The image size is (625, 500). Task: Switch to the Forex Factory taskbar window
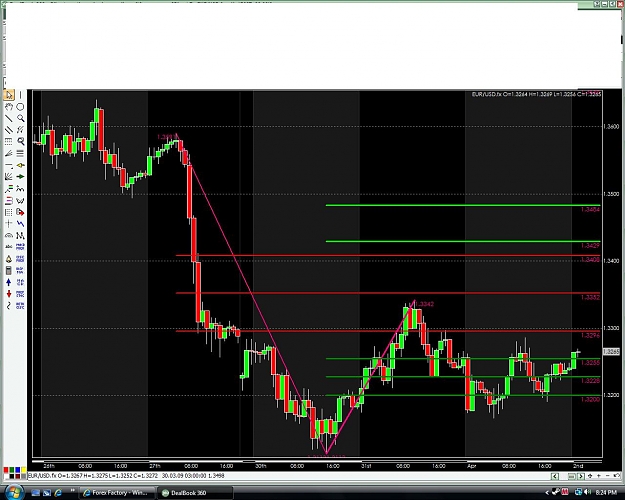116,493
